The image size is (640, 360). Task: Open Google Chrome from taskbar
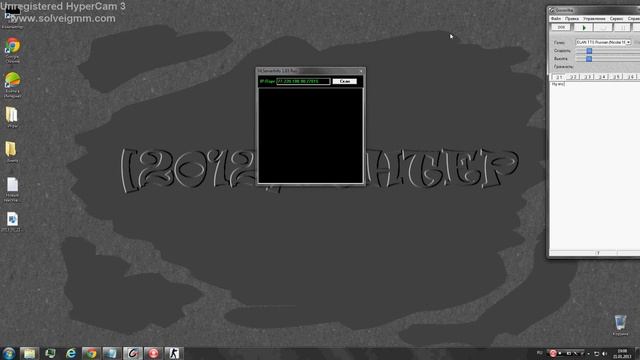point(91,353)
